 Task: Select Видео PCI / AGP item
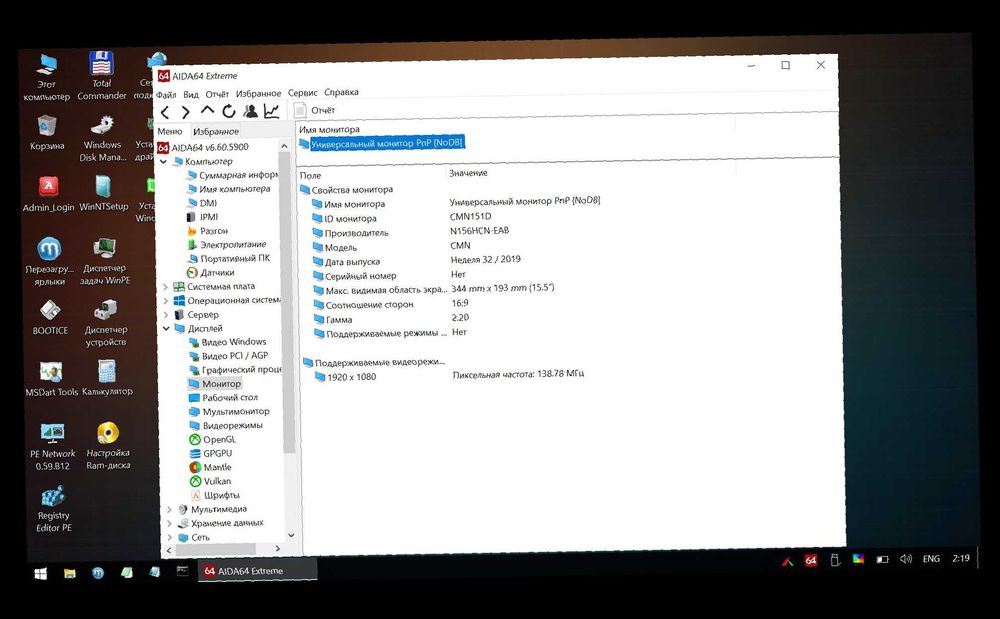(x=229, y=356)
